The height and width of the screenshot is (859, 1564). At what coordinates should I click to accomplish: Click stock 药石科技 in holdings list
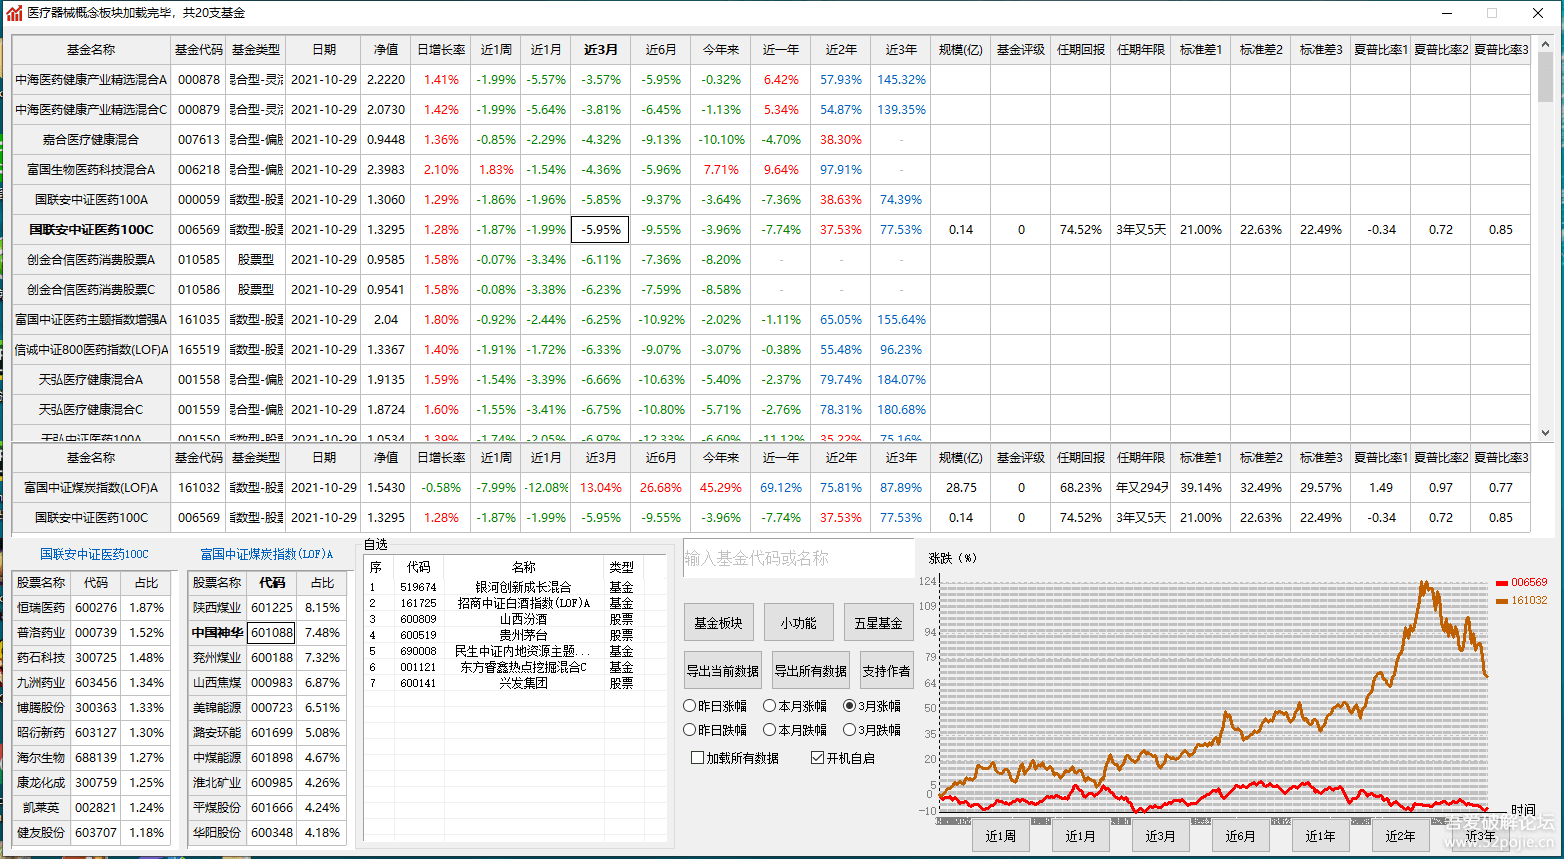[x=41, y=657]
